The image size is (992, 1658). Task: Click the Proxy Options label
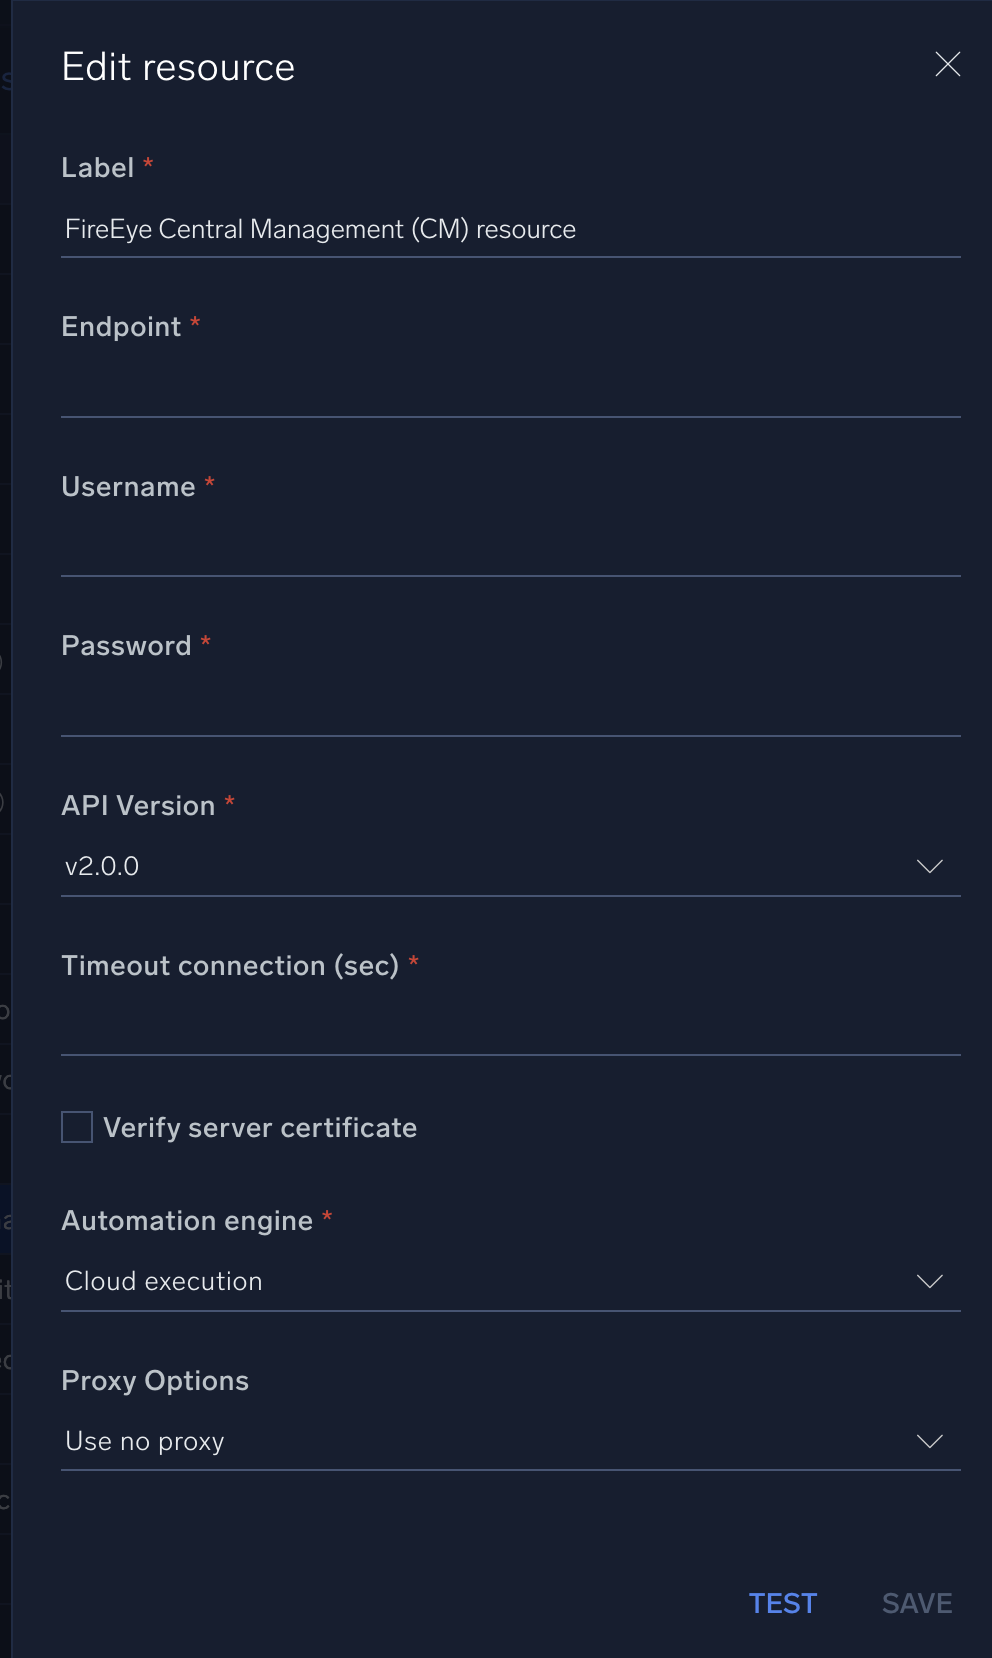point(155,1380)
